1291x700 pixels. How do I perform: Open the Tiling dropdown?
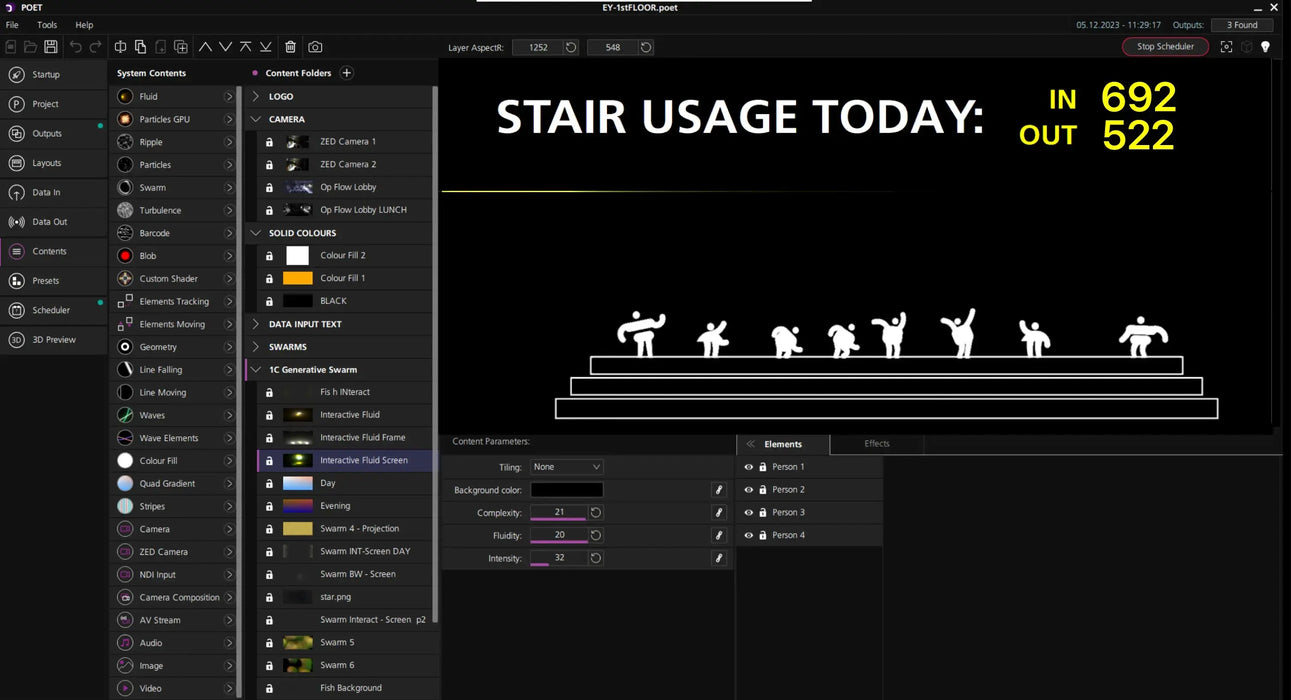(x=567, y=467)
